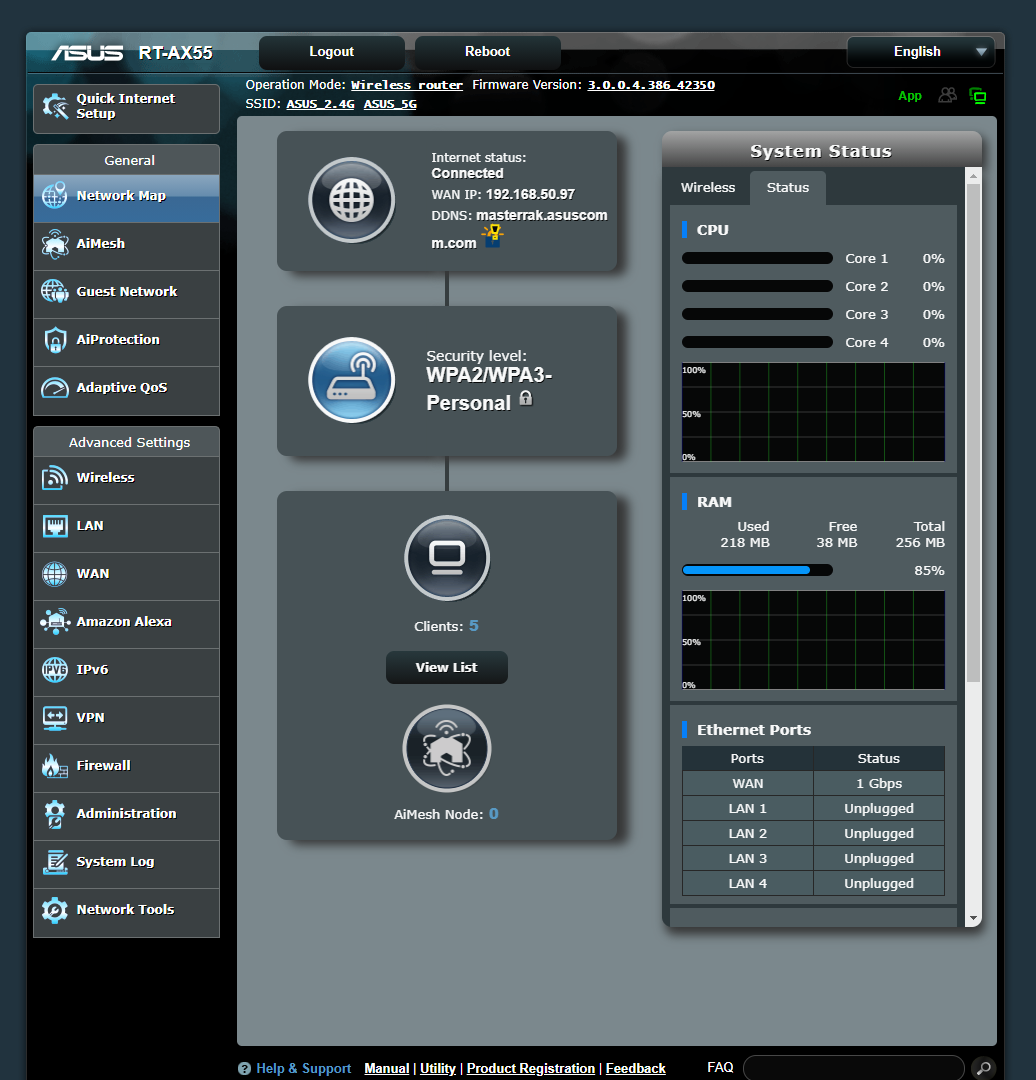Click the Help & Support text link
Viewport: 1036px width, 1080px height.
[x=304, y=1068]
